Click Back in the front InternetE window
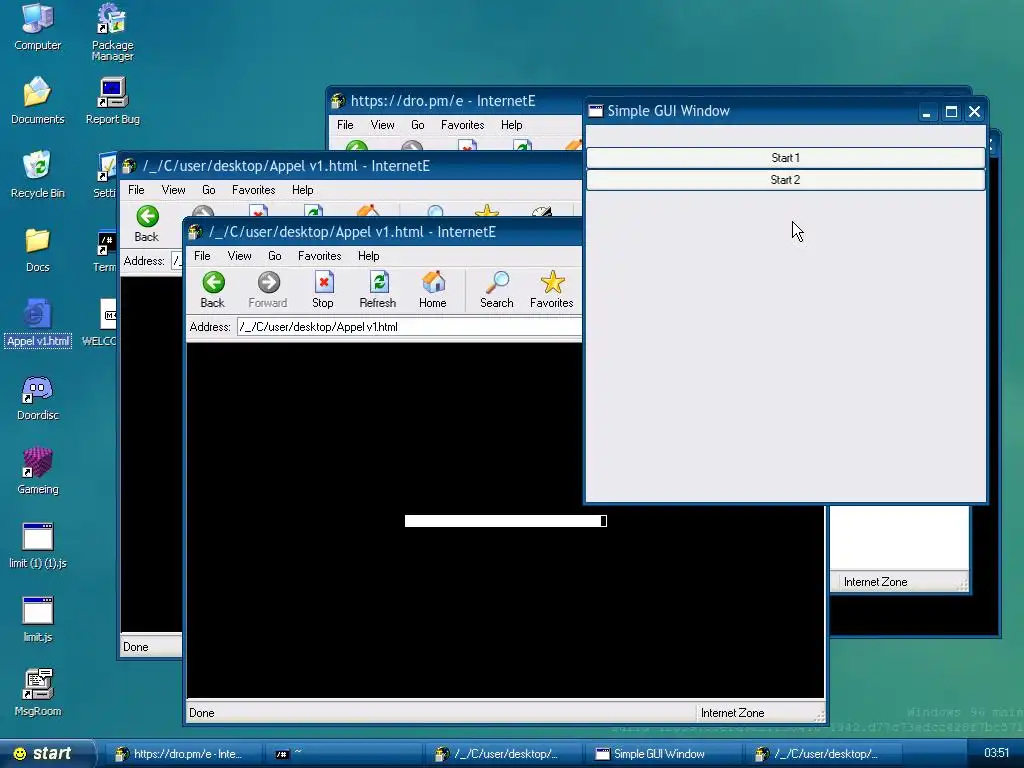This screenshot has height=768, width=1024. click(212, 289)
